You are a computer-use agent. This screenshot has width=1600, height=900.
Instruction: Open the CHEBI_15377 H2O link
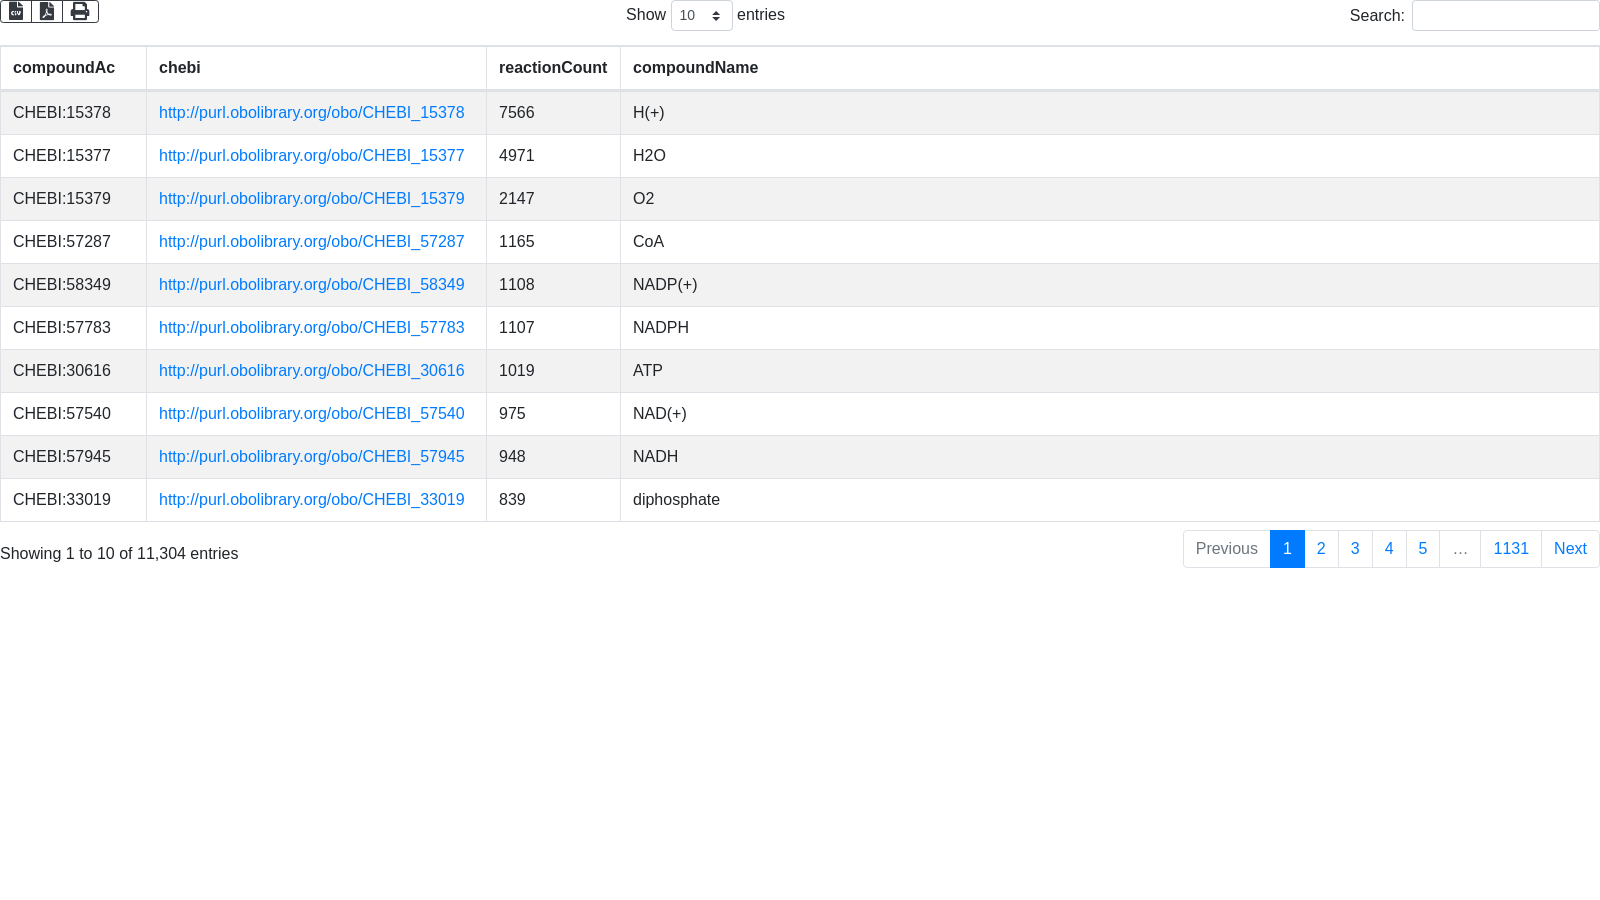pos(311,156)
